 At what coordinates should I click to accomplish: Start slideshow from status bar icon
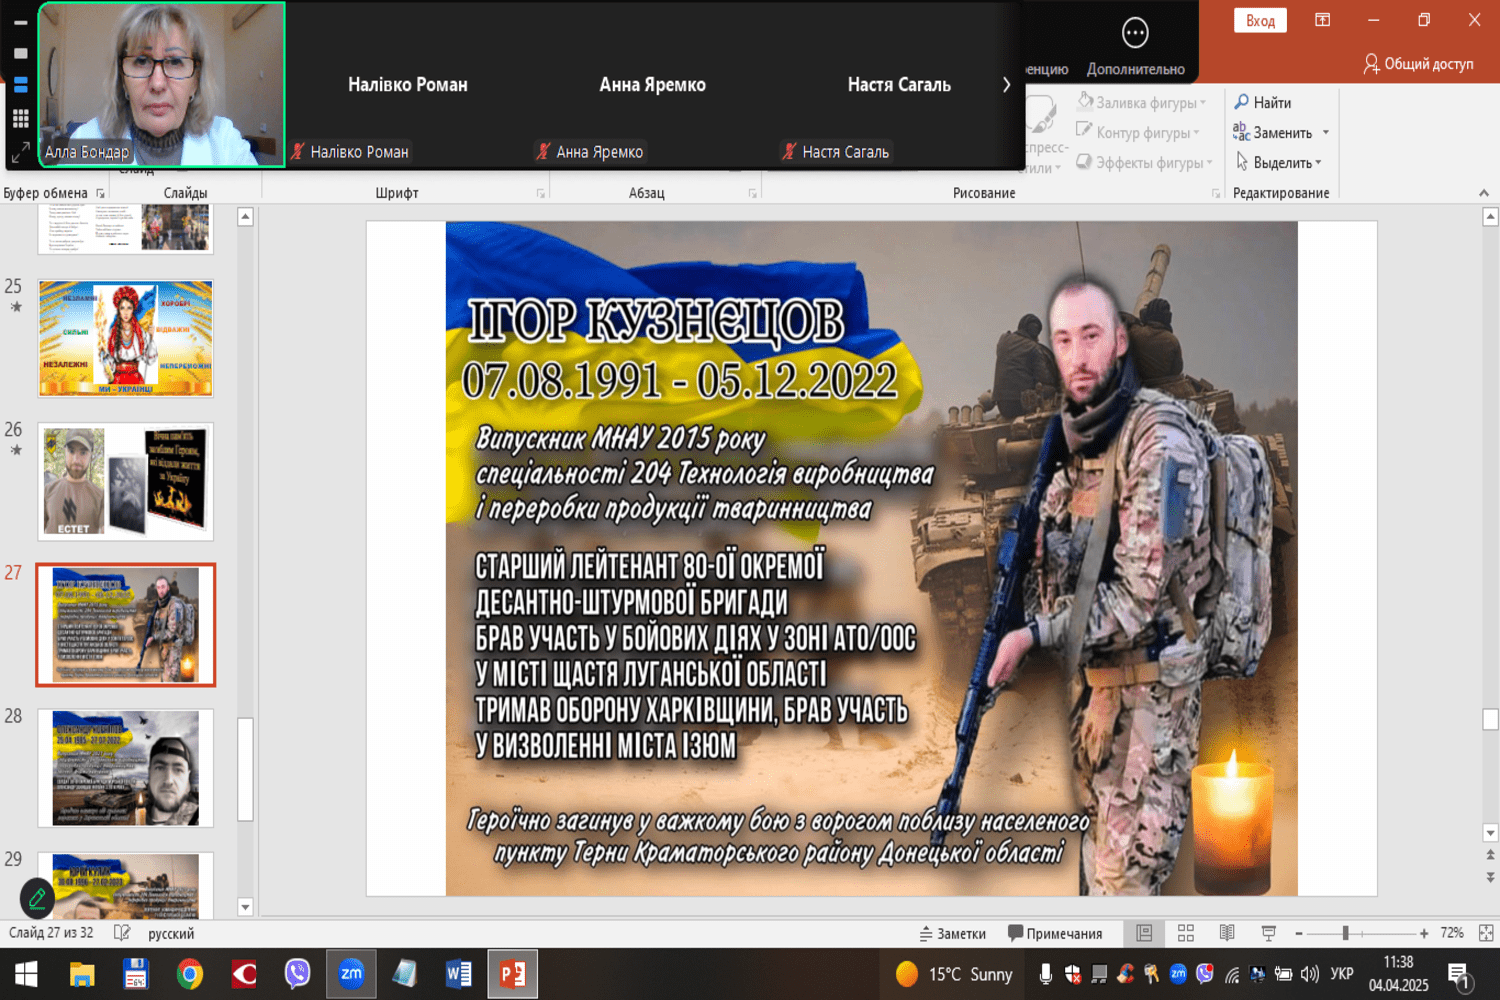[1268, 933]
